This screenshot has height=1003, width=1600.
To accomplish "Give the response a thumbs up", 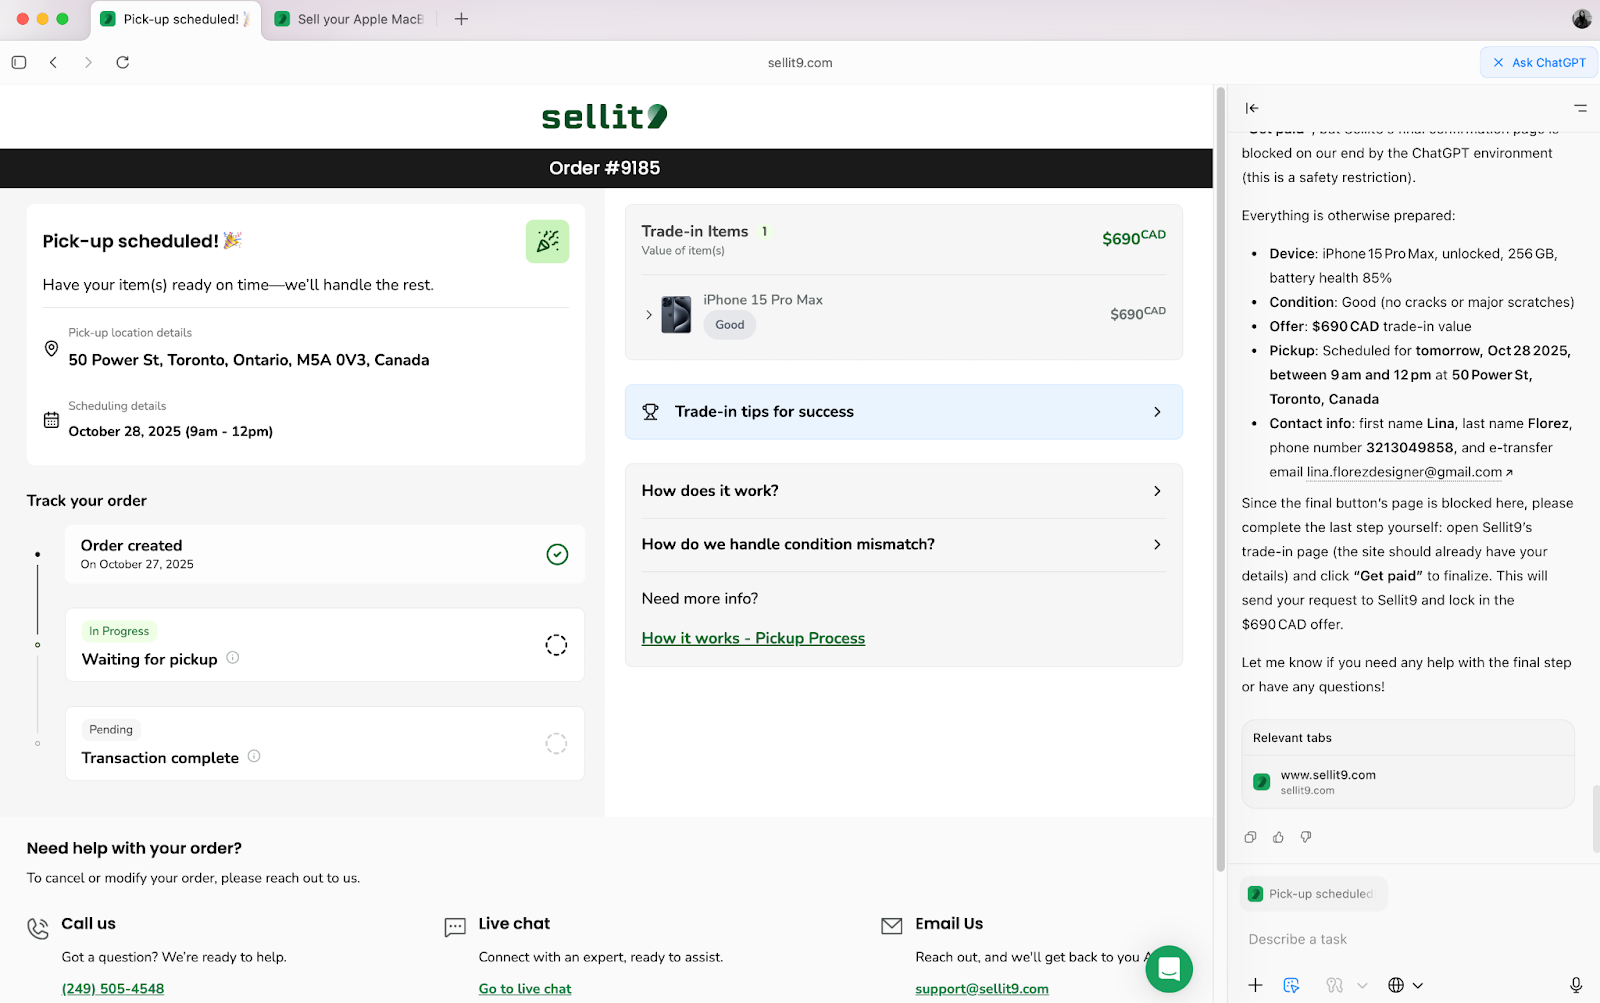I will click(1278, 837).
